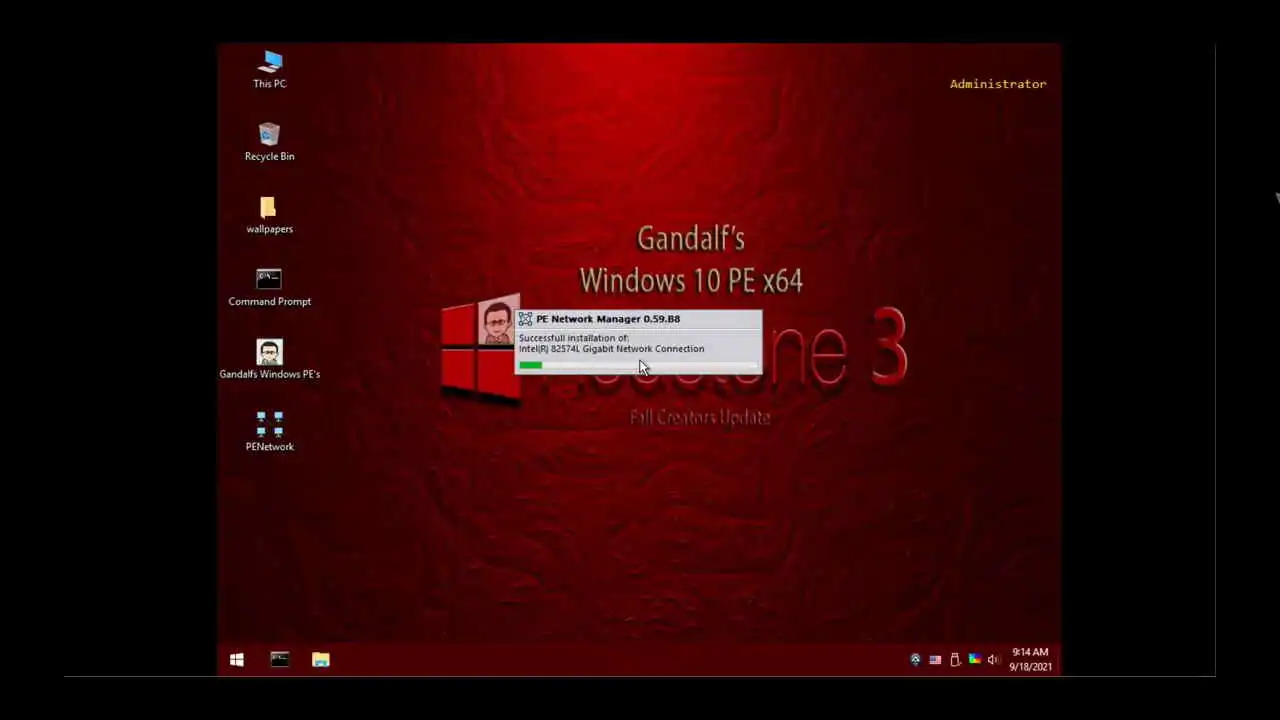This screenshot has height=720, width=1280.
Task: Click the PE Network Manager popup icon
Action: 525,319
